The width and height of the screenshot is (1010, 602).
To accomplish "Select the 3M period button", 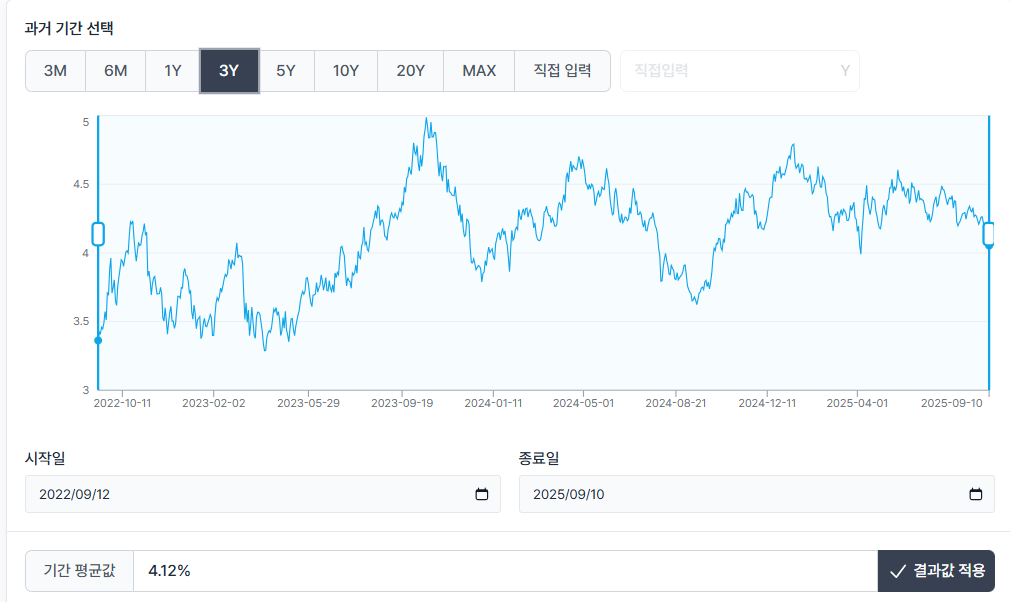I will click(x=55, y=71).
